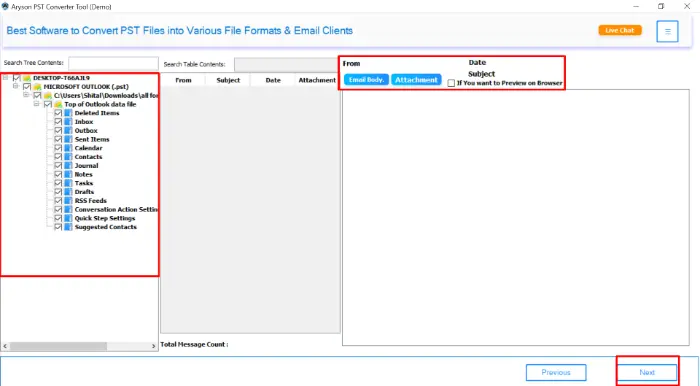Uncheck the Drafts checkbox
The height and width of the screenshot is (386, 700).
[x=58, y=192]
